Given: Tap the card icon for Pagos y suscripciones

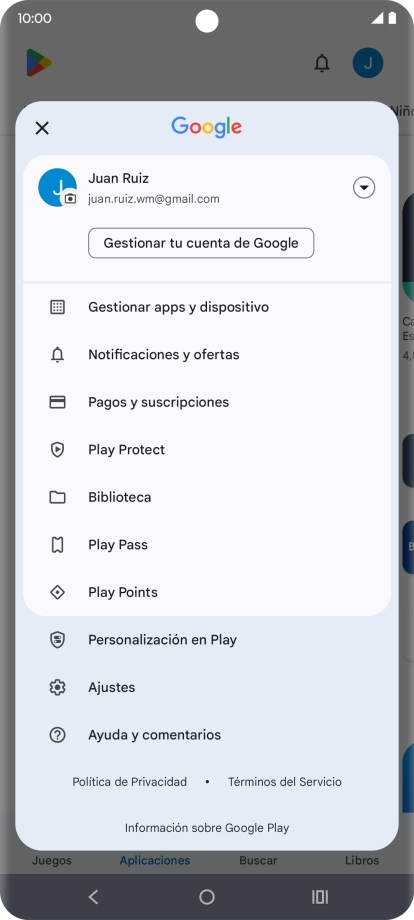Looking at the screenshot, I should tap(57, 402).
